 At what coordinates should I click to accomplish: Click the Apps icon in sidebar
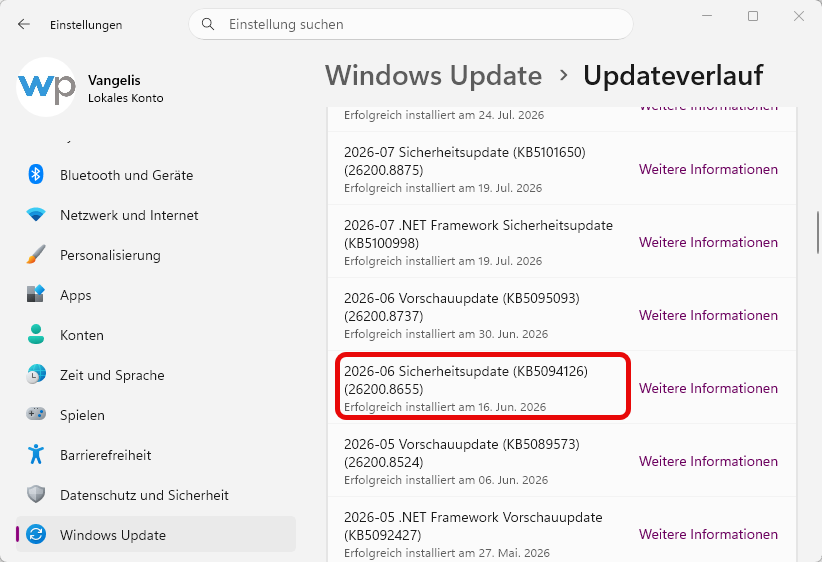coord(36,294)
